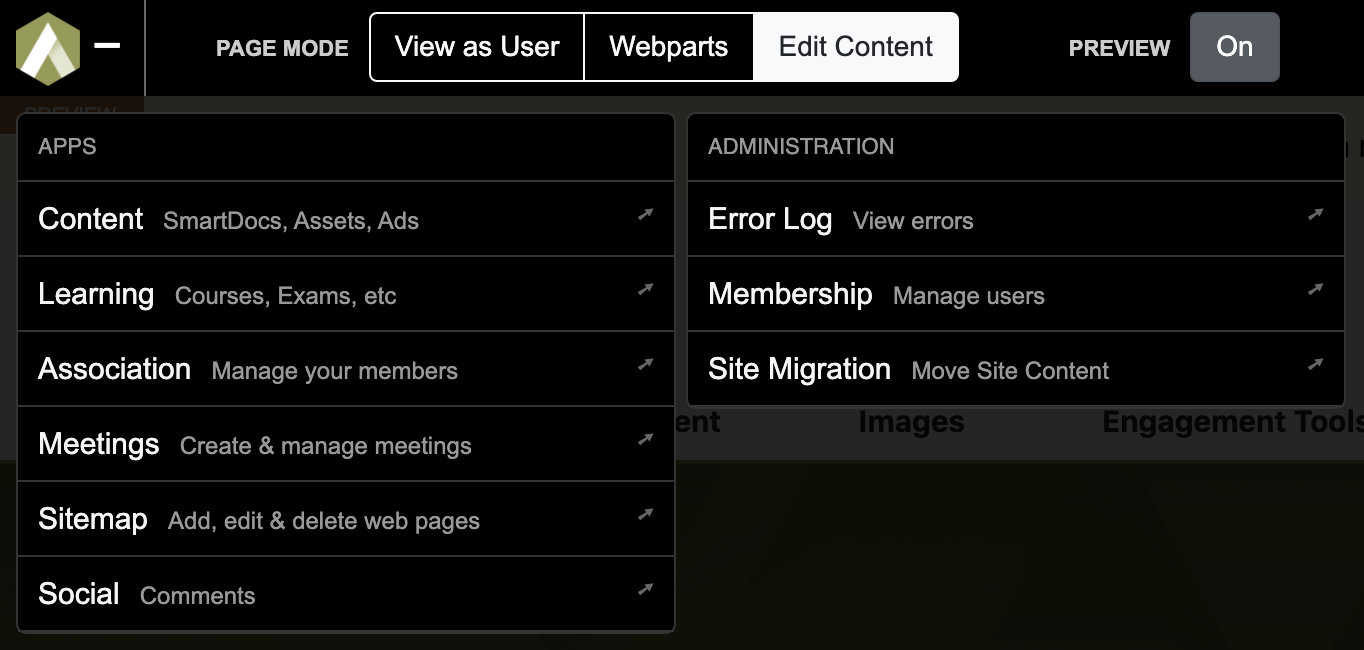The image size is (1364, 650).
Task: Click the Engagement Tools tab behind the menu
Action: click(1232, 422)
